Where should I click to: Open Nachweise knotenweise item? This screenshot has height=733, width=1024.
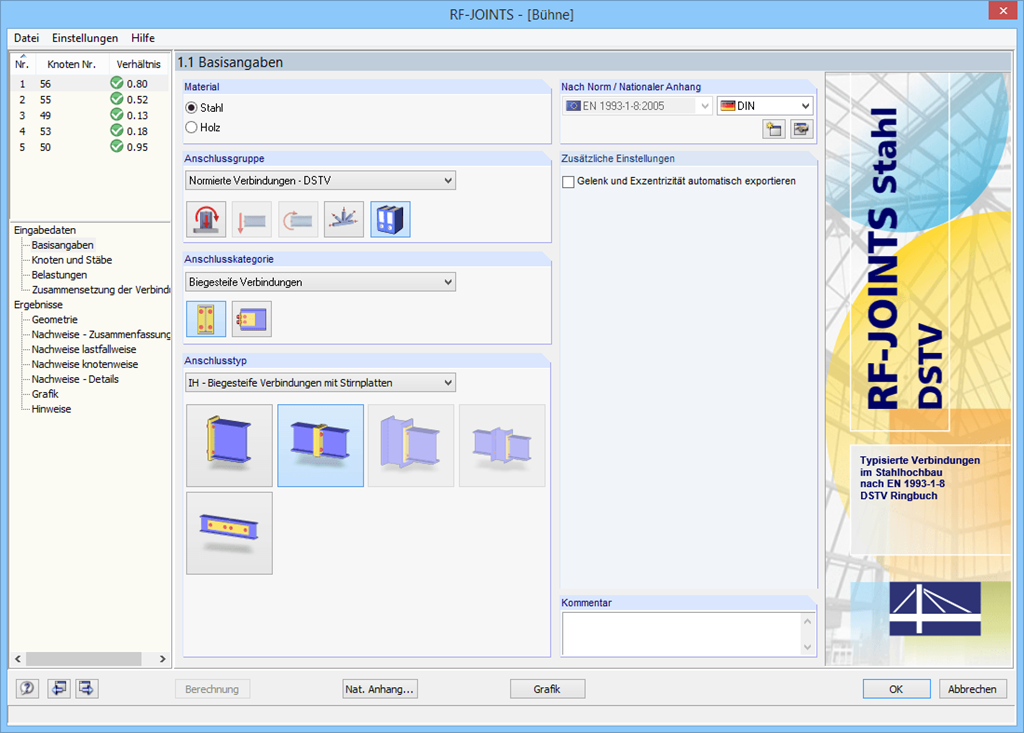pos(85,365)
